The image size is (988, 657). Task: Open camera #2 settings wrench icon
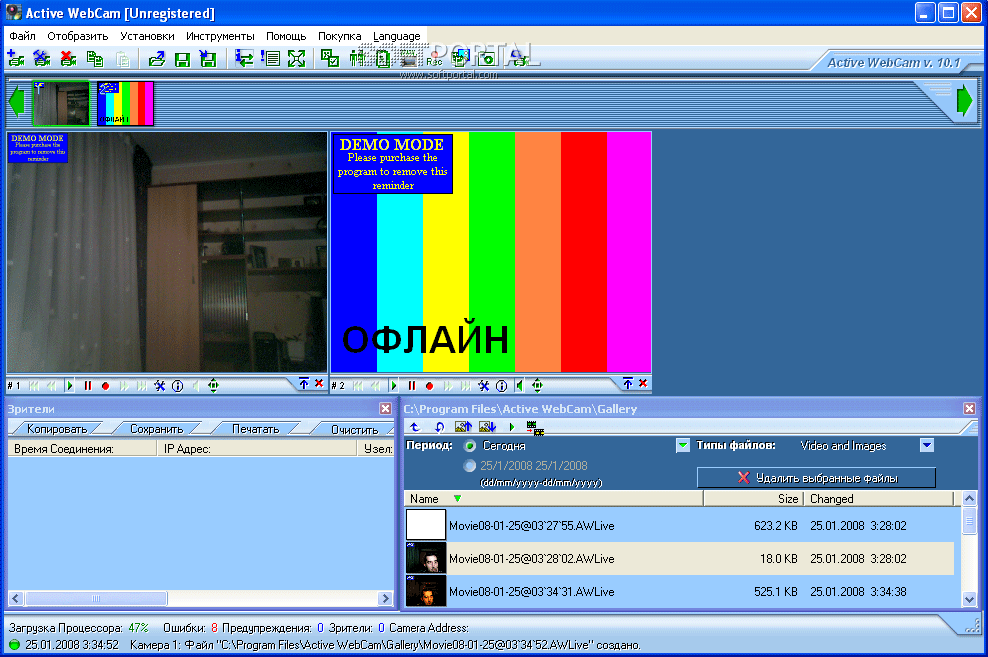pos(483,386)
